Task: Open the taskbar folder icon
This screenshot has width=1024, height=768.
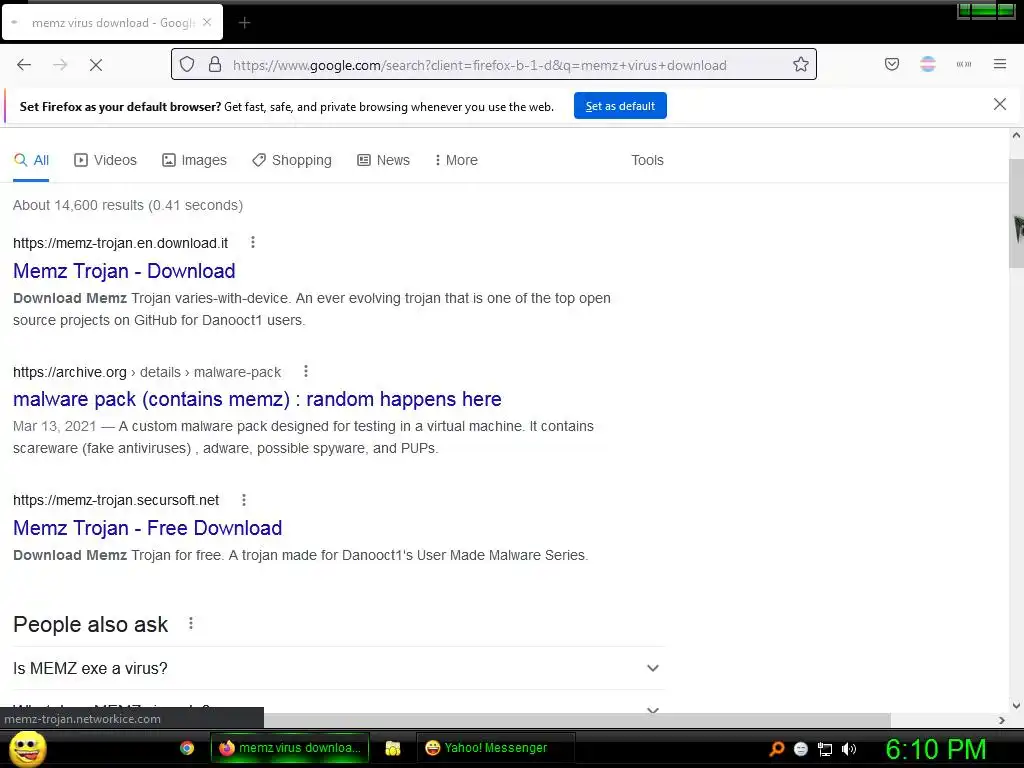Action: coord(392,748)
